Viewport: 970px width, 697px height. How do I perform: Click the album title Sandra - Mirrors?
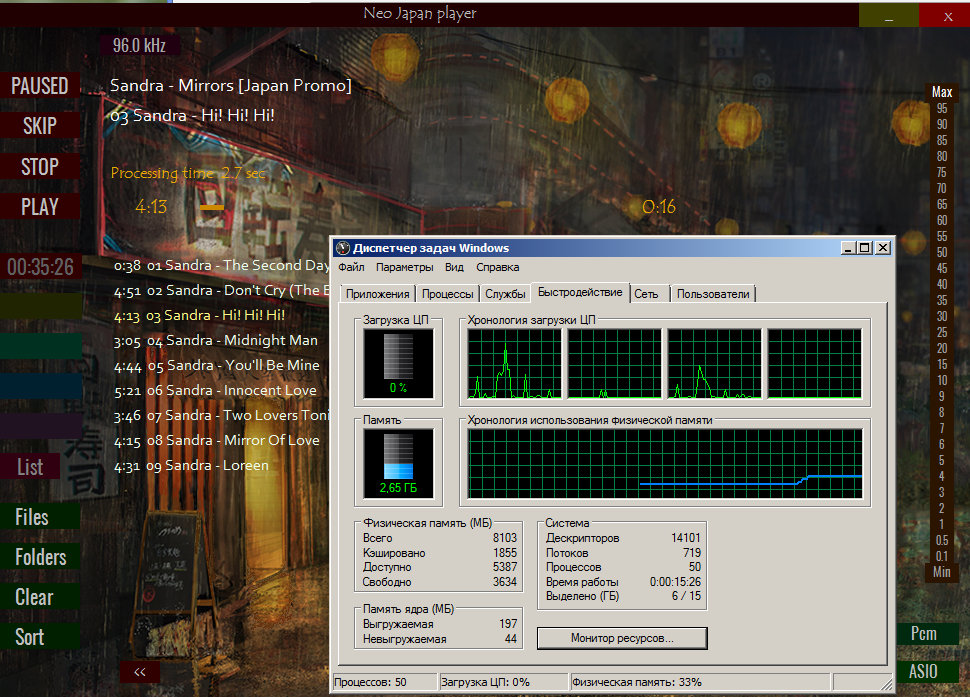(230, 85)
